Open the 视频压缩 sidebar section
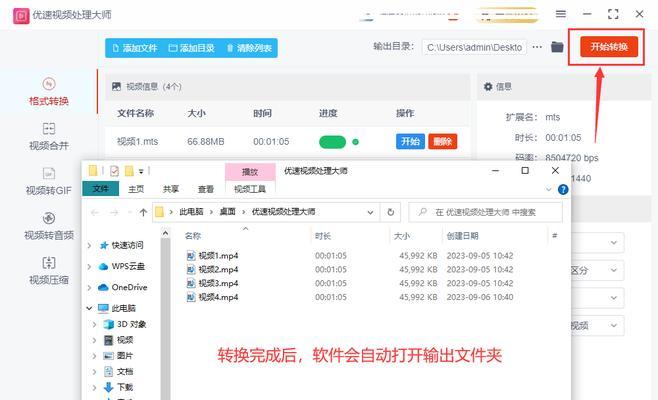This screenshot has height=400, width=658. 49,272
